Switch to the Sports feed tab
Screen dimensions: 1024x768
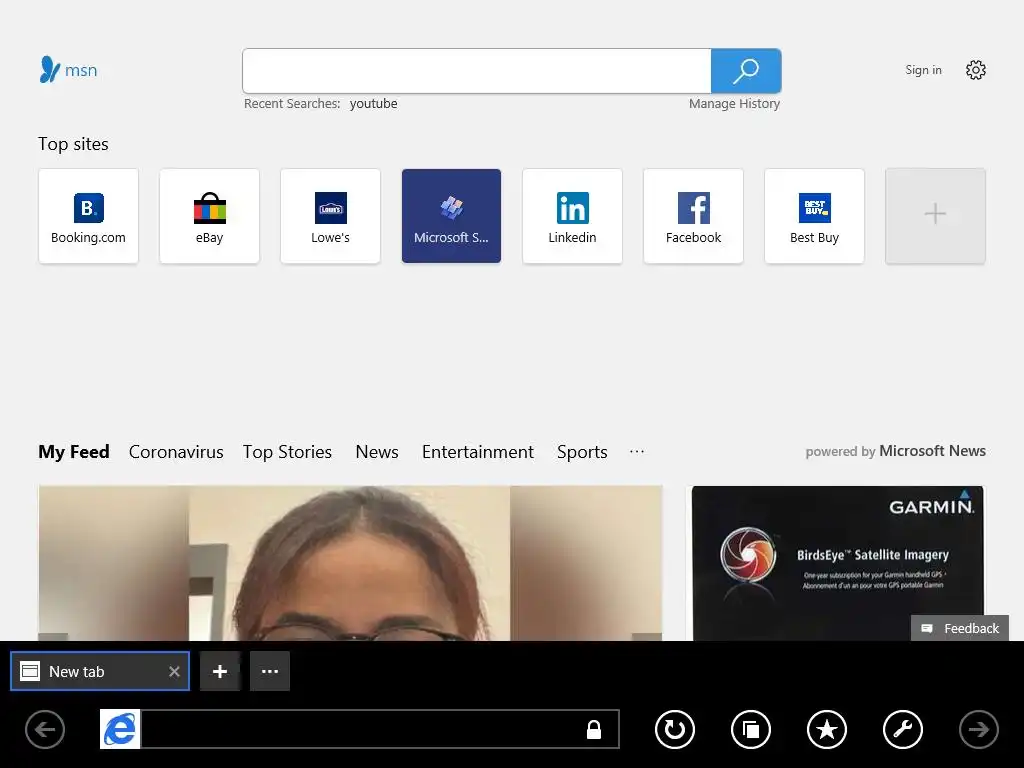tap(582, 452)
